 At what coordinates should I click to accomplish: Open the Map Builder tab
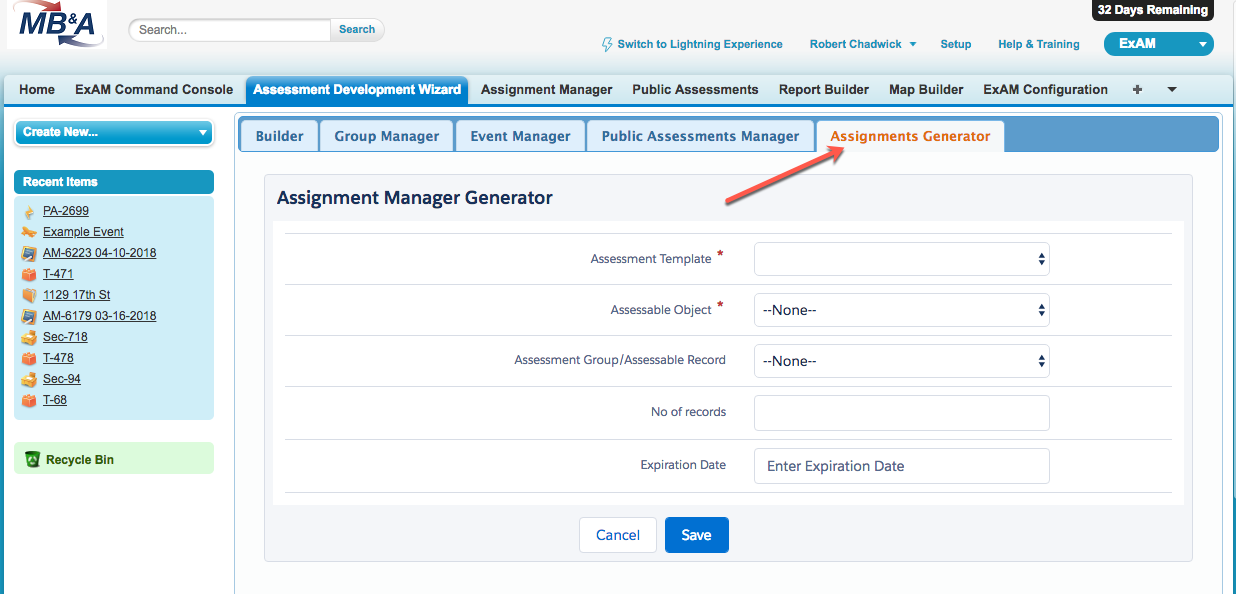[x=926, y=89]
